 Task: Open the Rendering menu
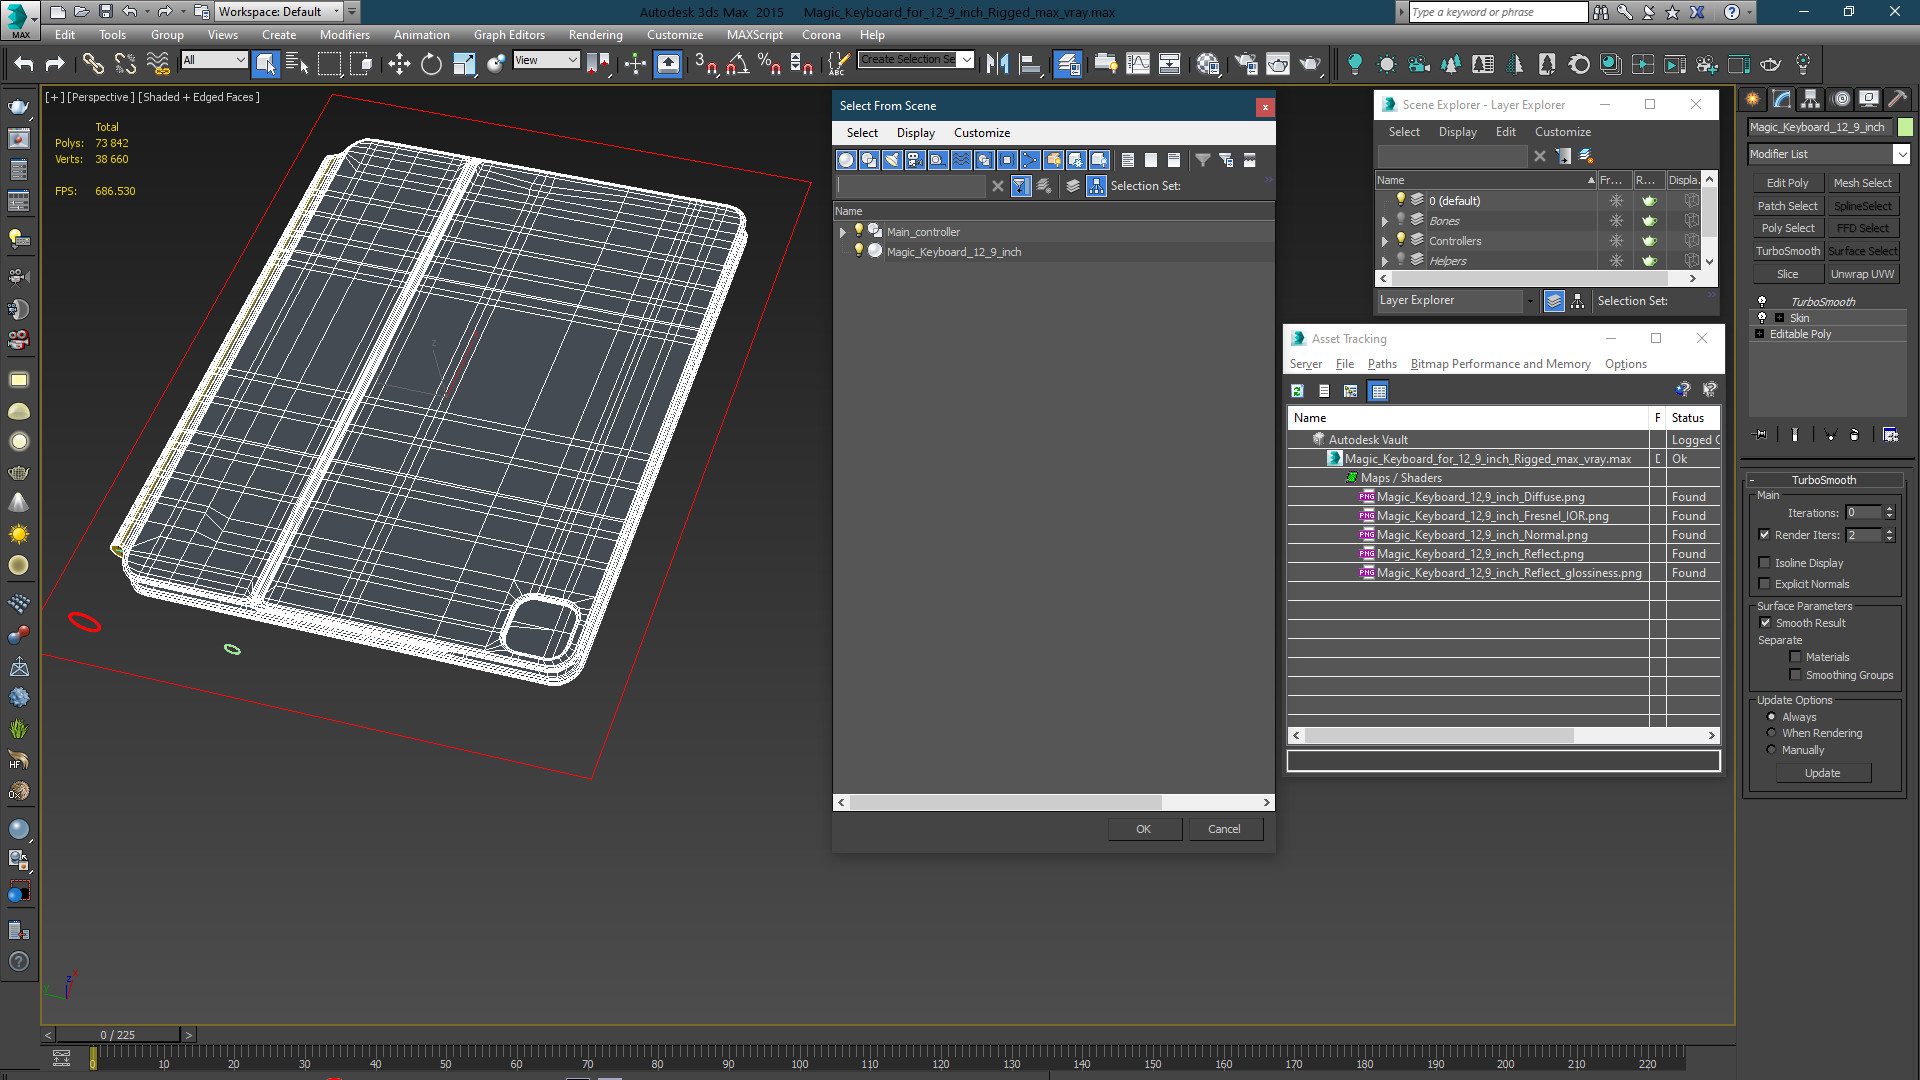click(595, 35)
